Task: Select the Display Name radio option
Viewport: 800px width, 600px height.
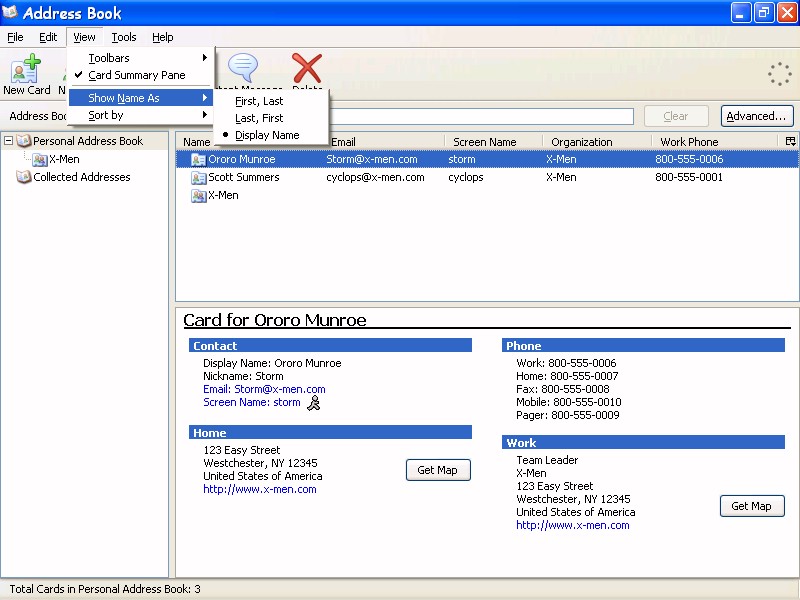Action: coord(271,135)
